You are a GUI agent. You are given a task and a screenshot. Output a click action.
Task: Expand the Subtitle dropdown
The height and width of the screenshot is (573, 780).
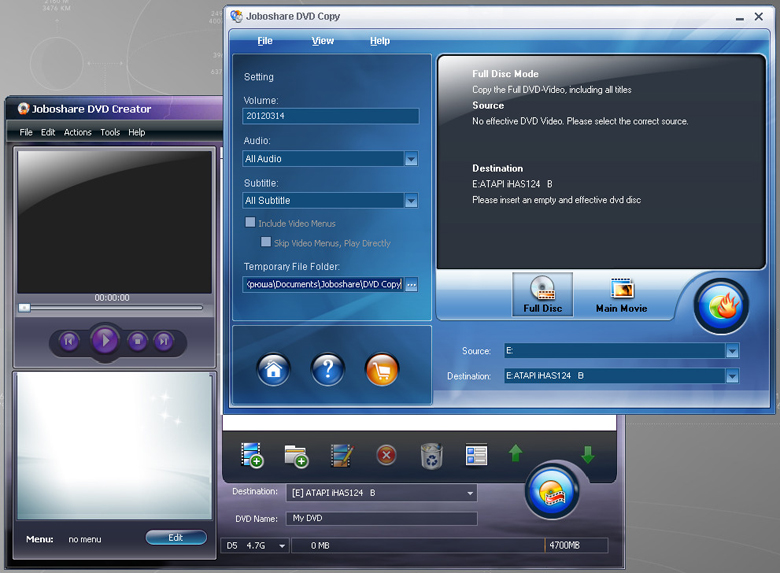coord(411,201)
